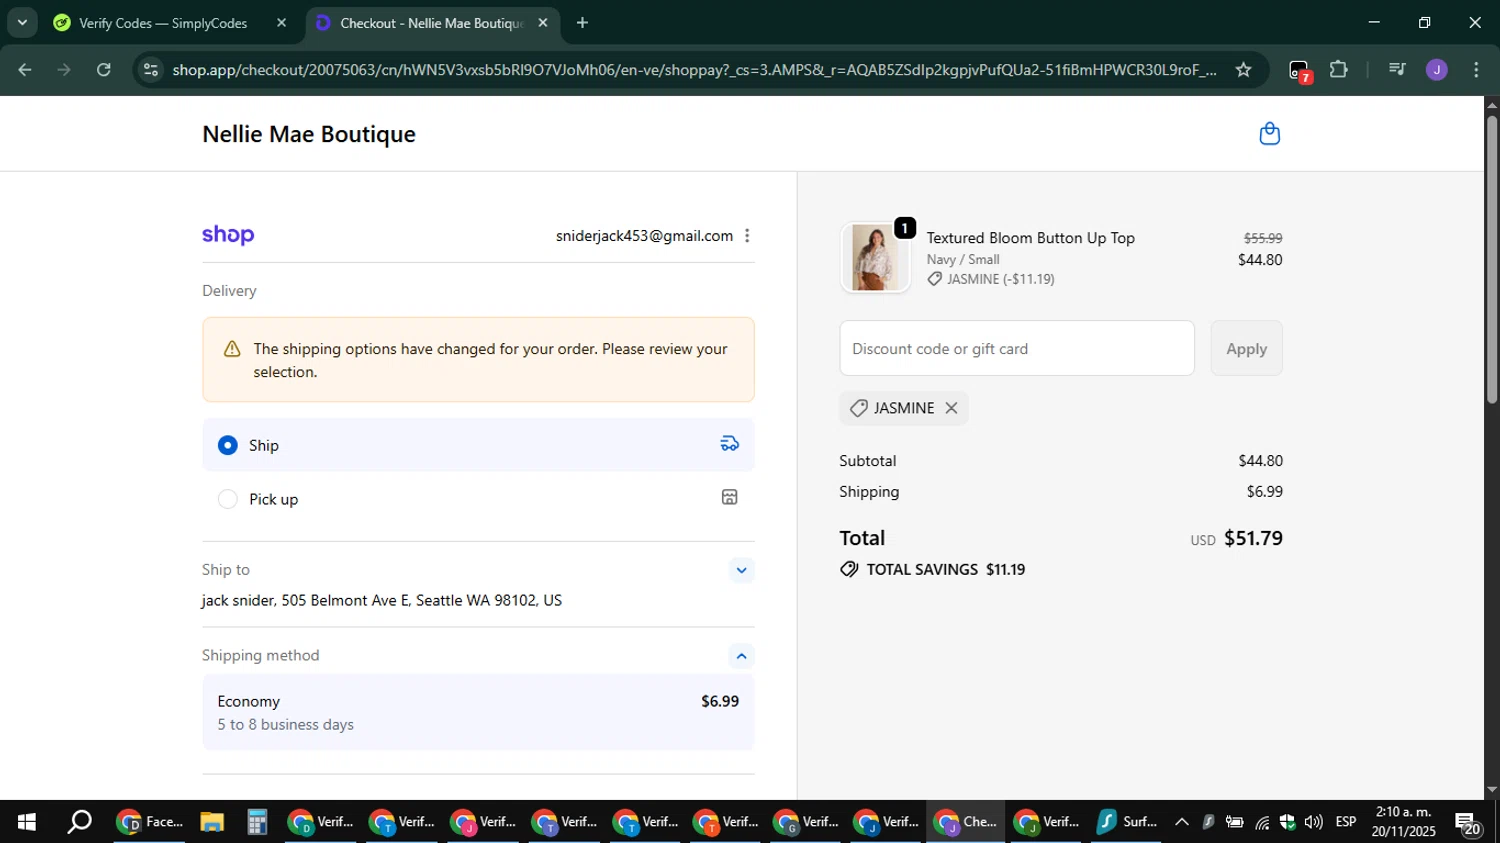Expand the Ship to address section
Screen dimensions: 1500x843
741,570
